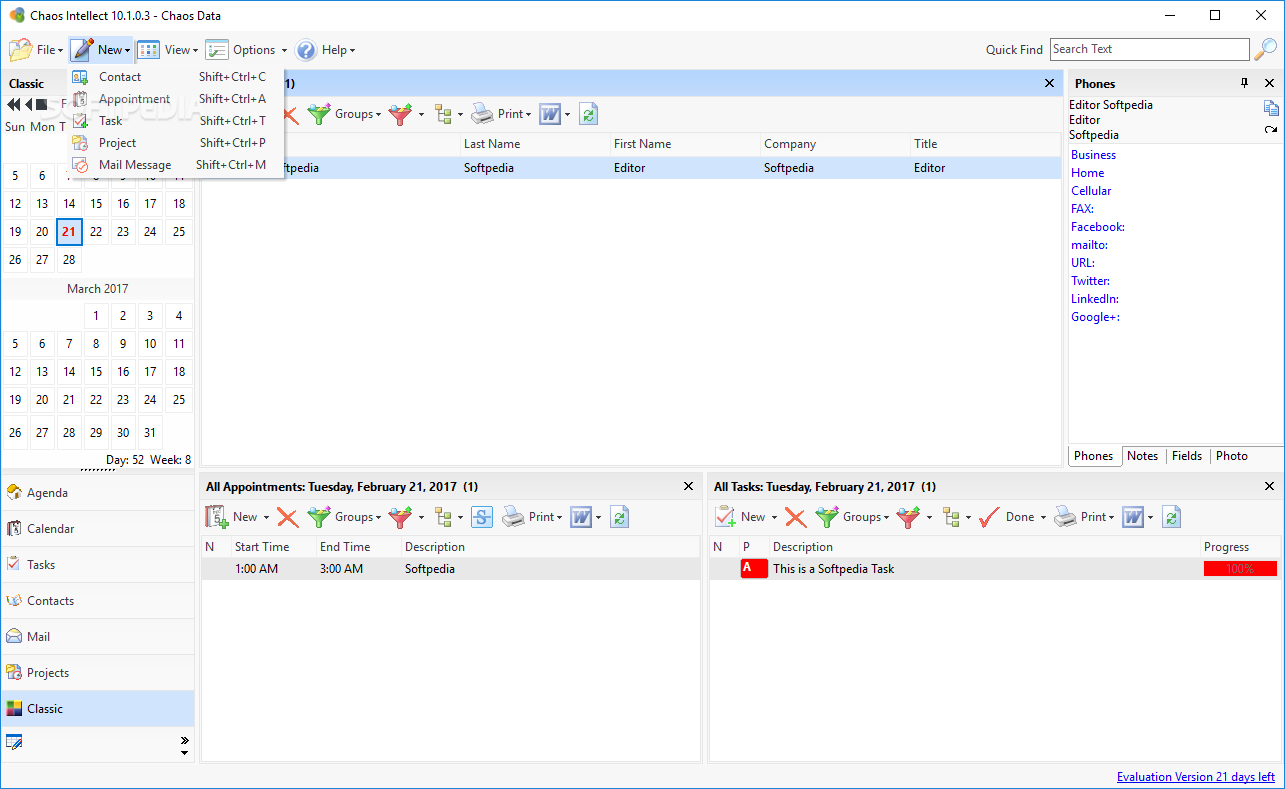Screen dimensions: 1285x789
Task: Expand the filter dropdown arrow in contacts toolbar
Action: pos(421,115)
